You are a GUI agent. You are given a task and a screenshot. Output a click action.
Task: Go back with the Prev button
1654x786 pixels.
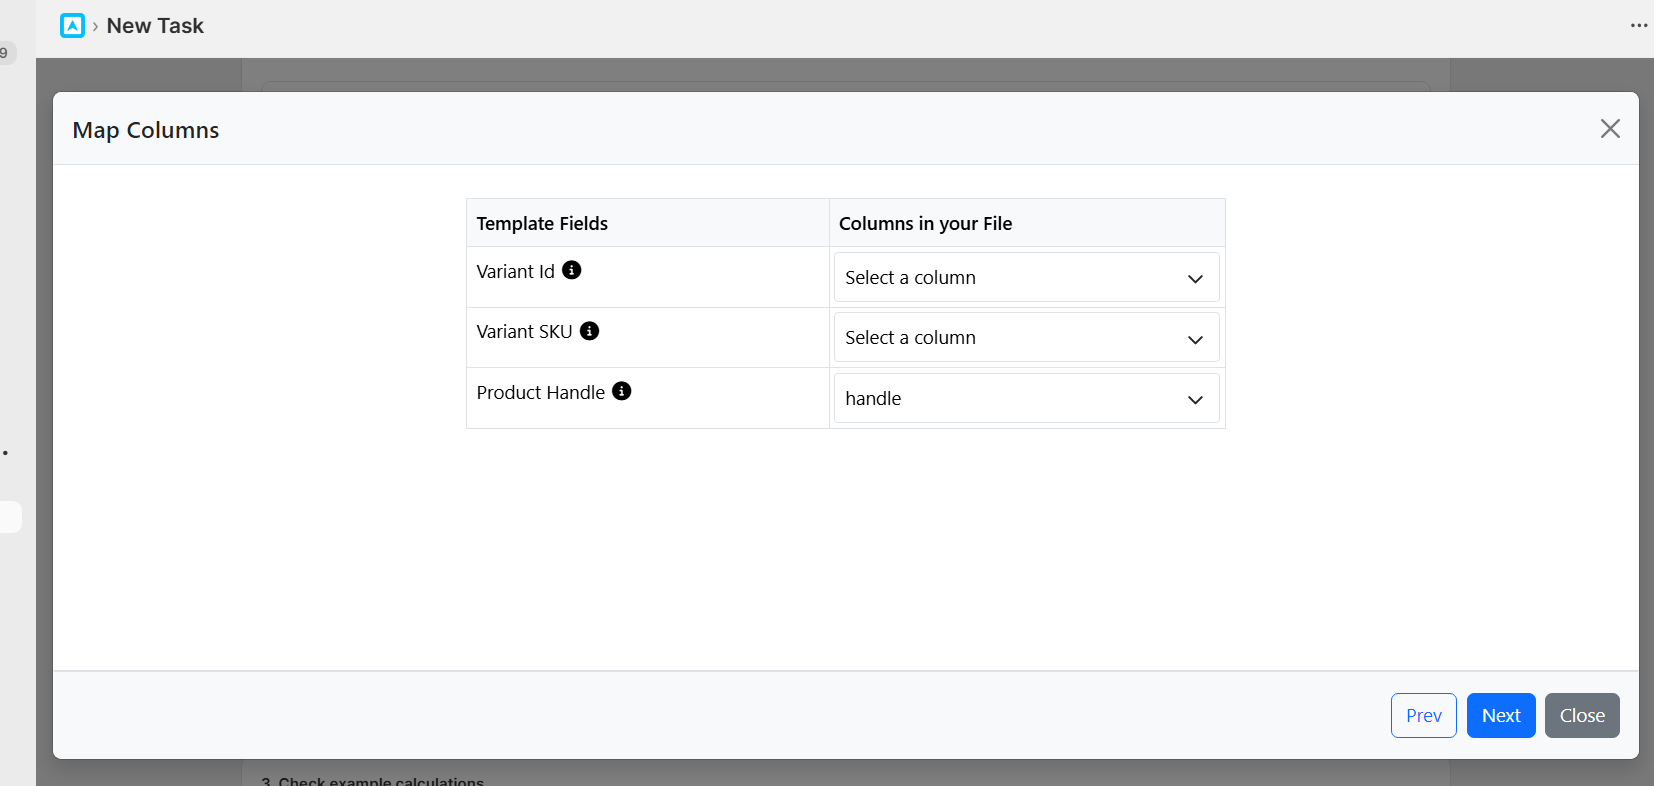(1423, 715)
